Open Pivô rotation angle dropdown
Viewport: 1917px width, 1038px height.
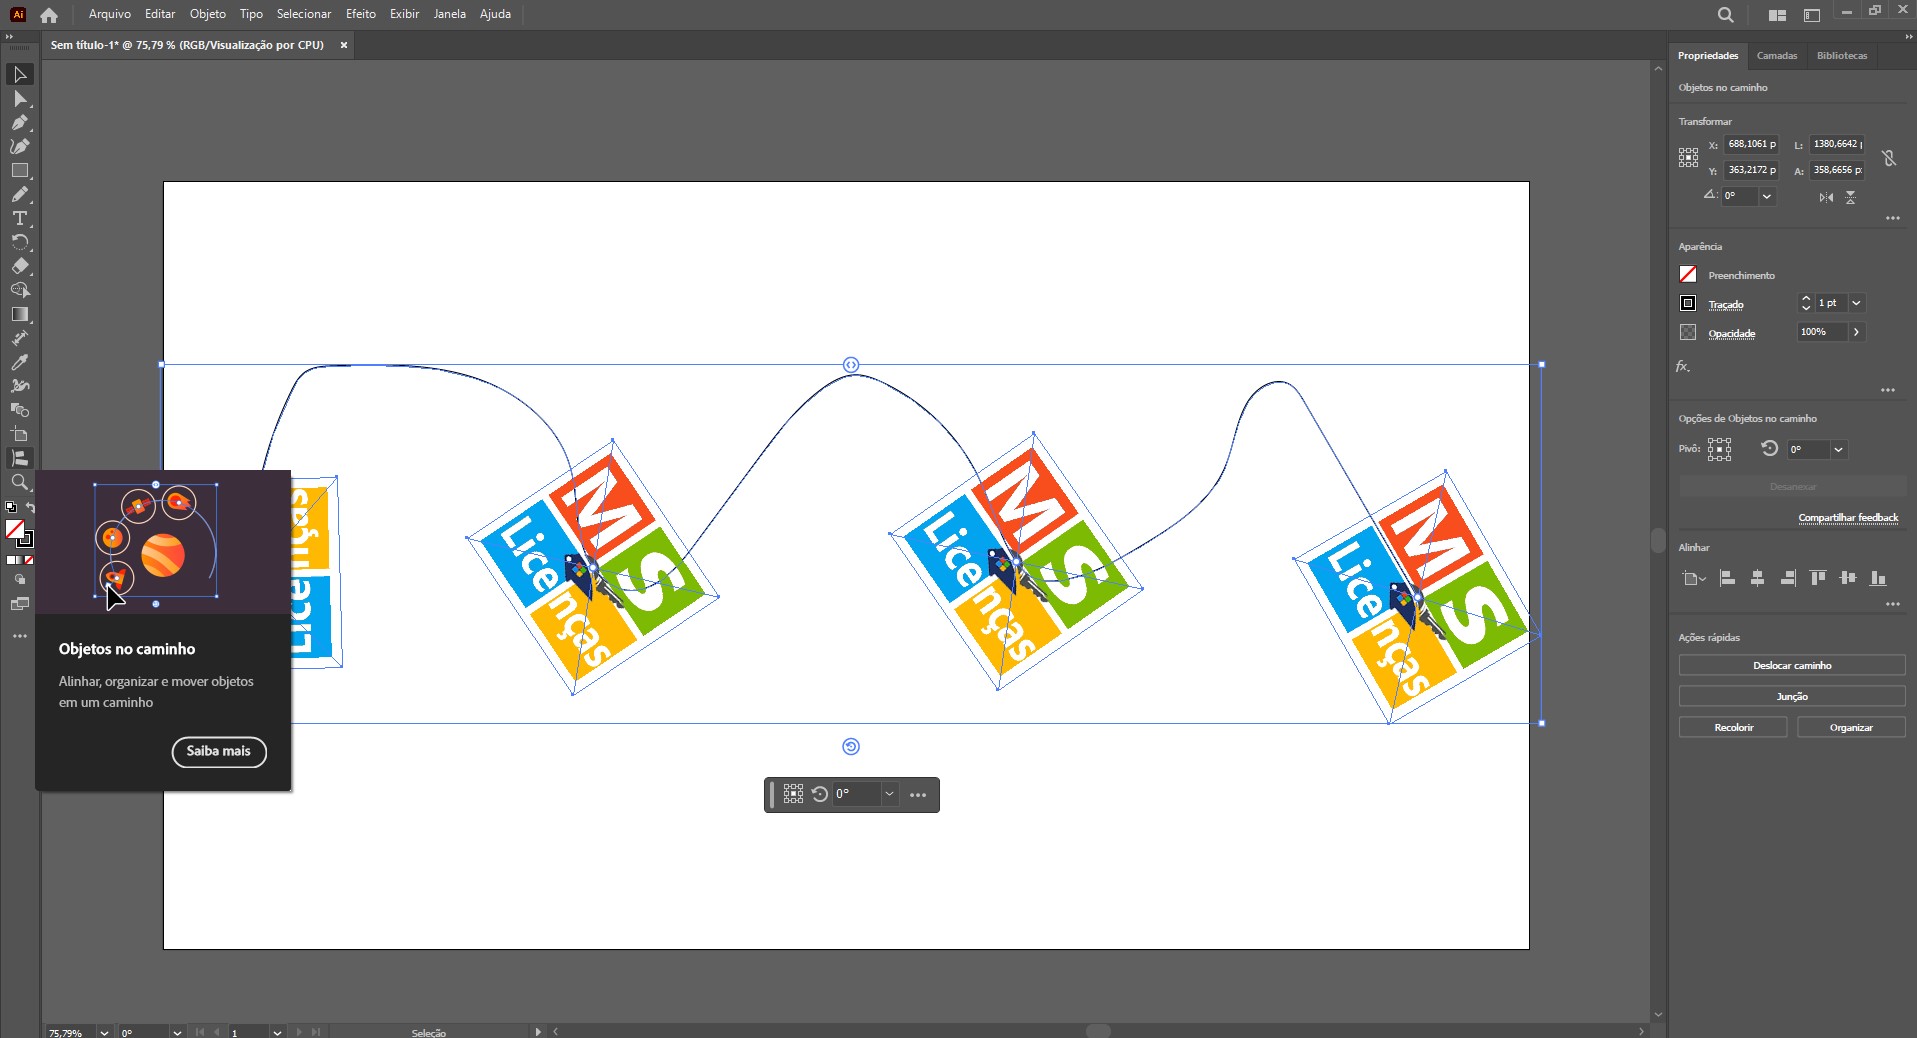(1838, 450)
